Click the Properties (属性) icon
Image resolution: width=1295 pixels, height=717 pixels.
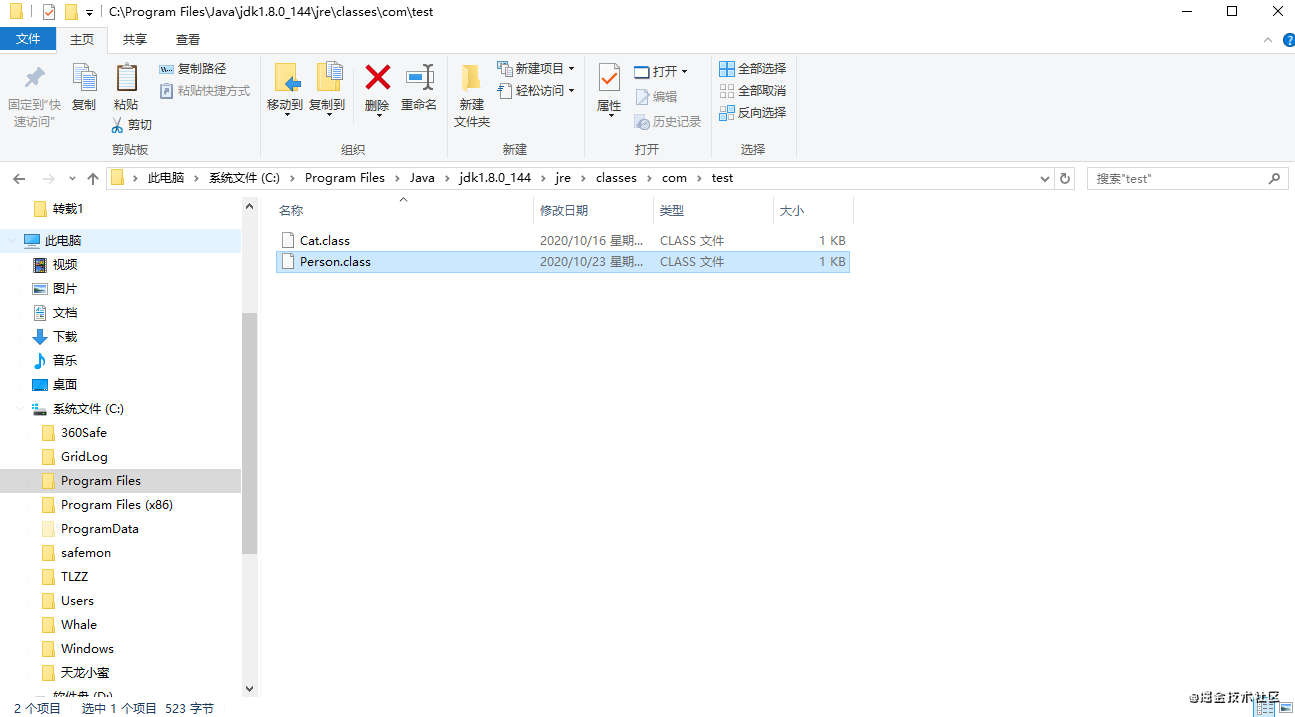pyautogui.click(x=609, y=78)
